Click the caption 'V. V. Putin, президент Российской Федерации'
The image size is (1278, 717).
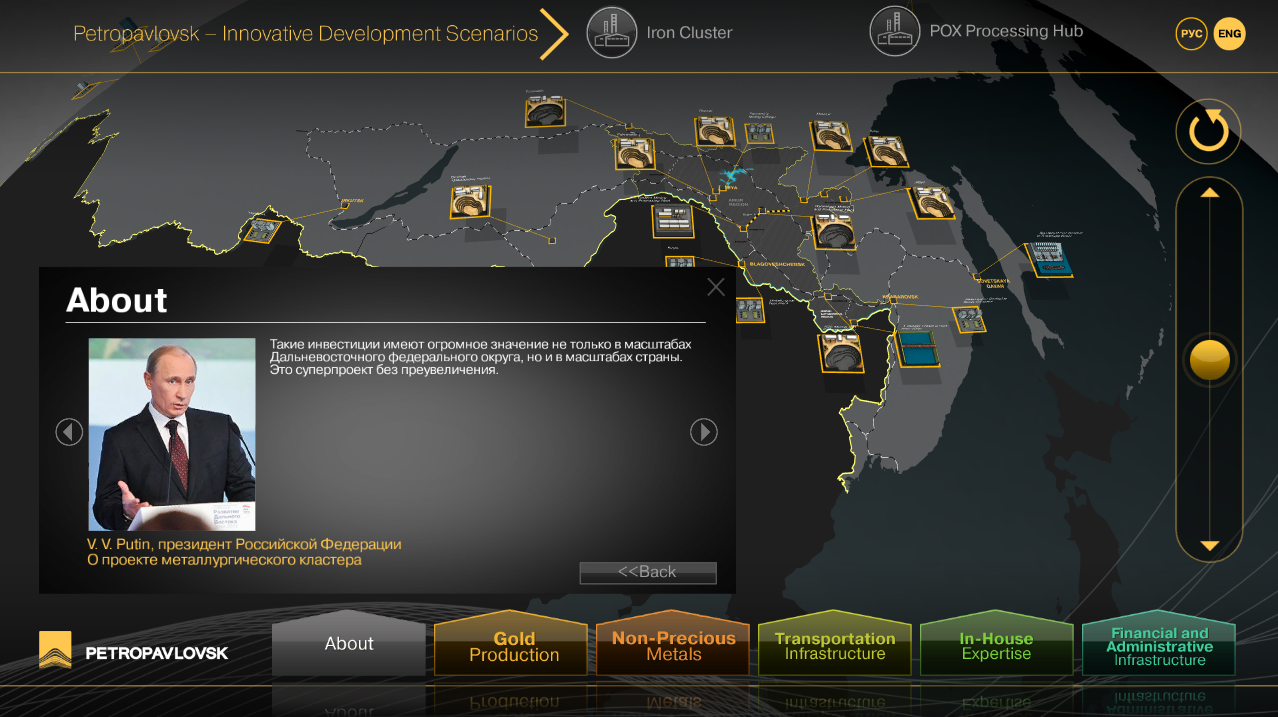click(244, 544)
